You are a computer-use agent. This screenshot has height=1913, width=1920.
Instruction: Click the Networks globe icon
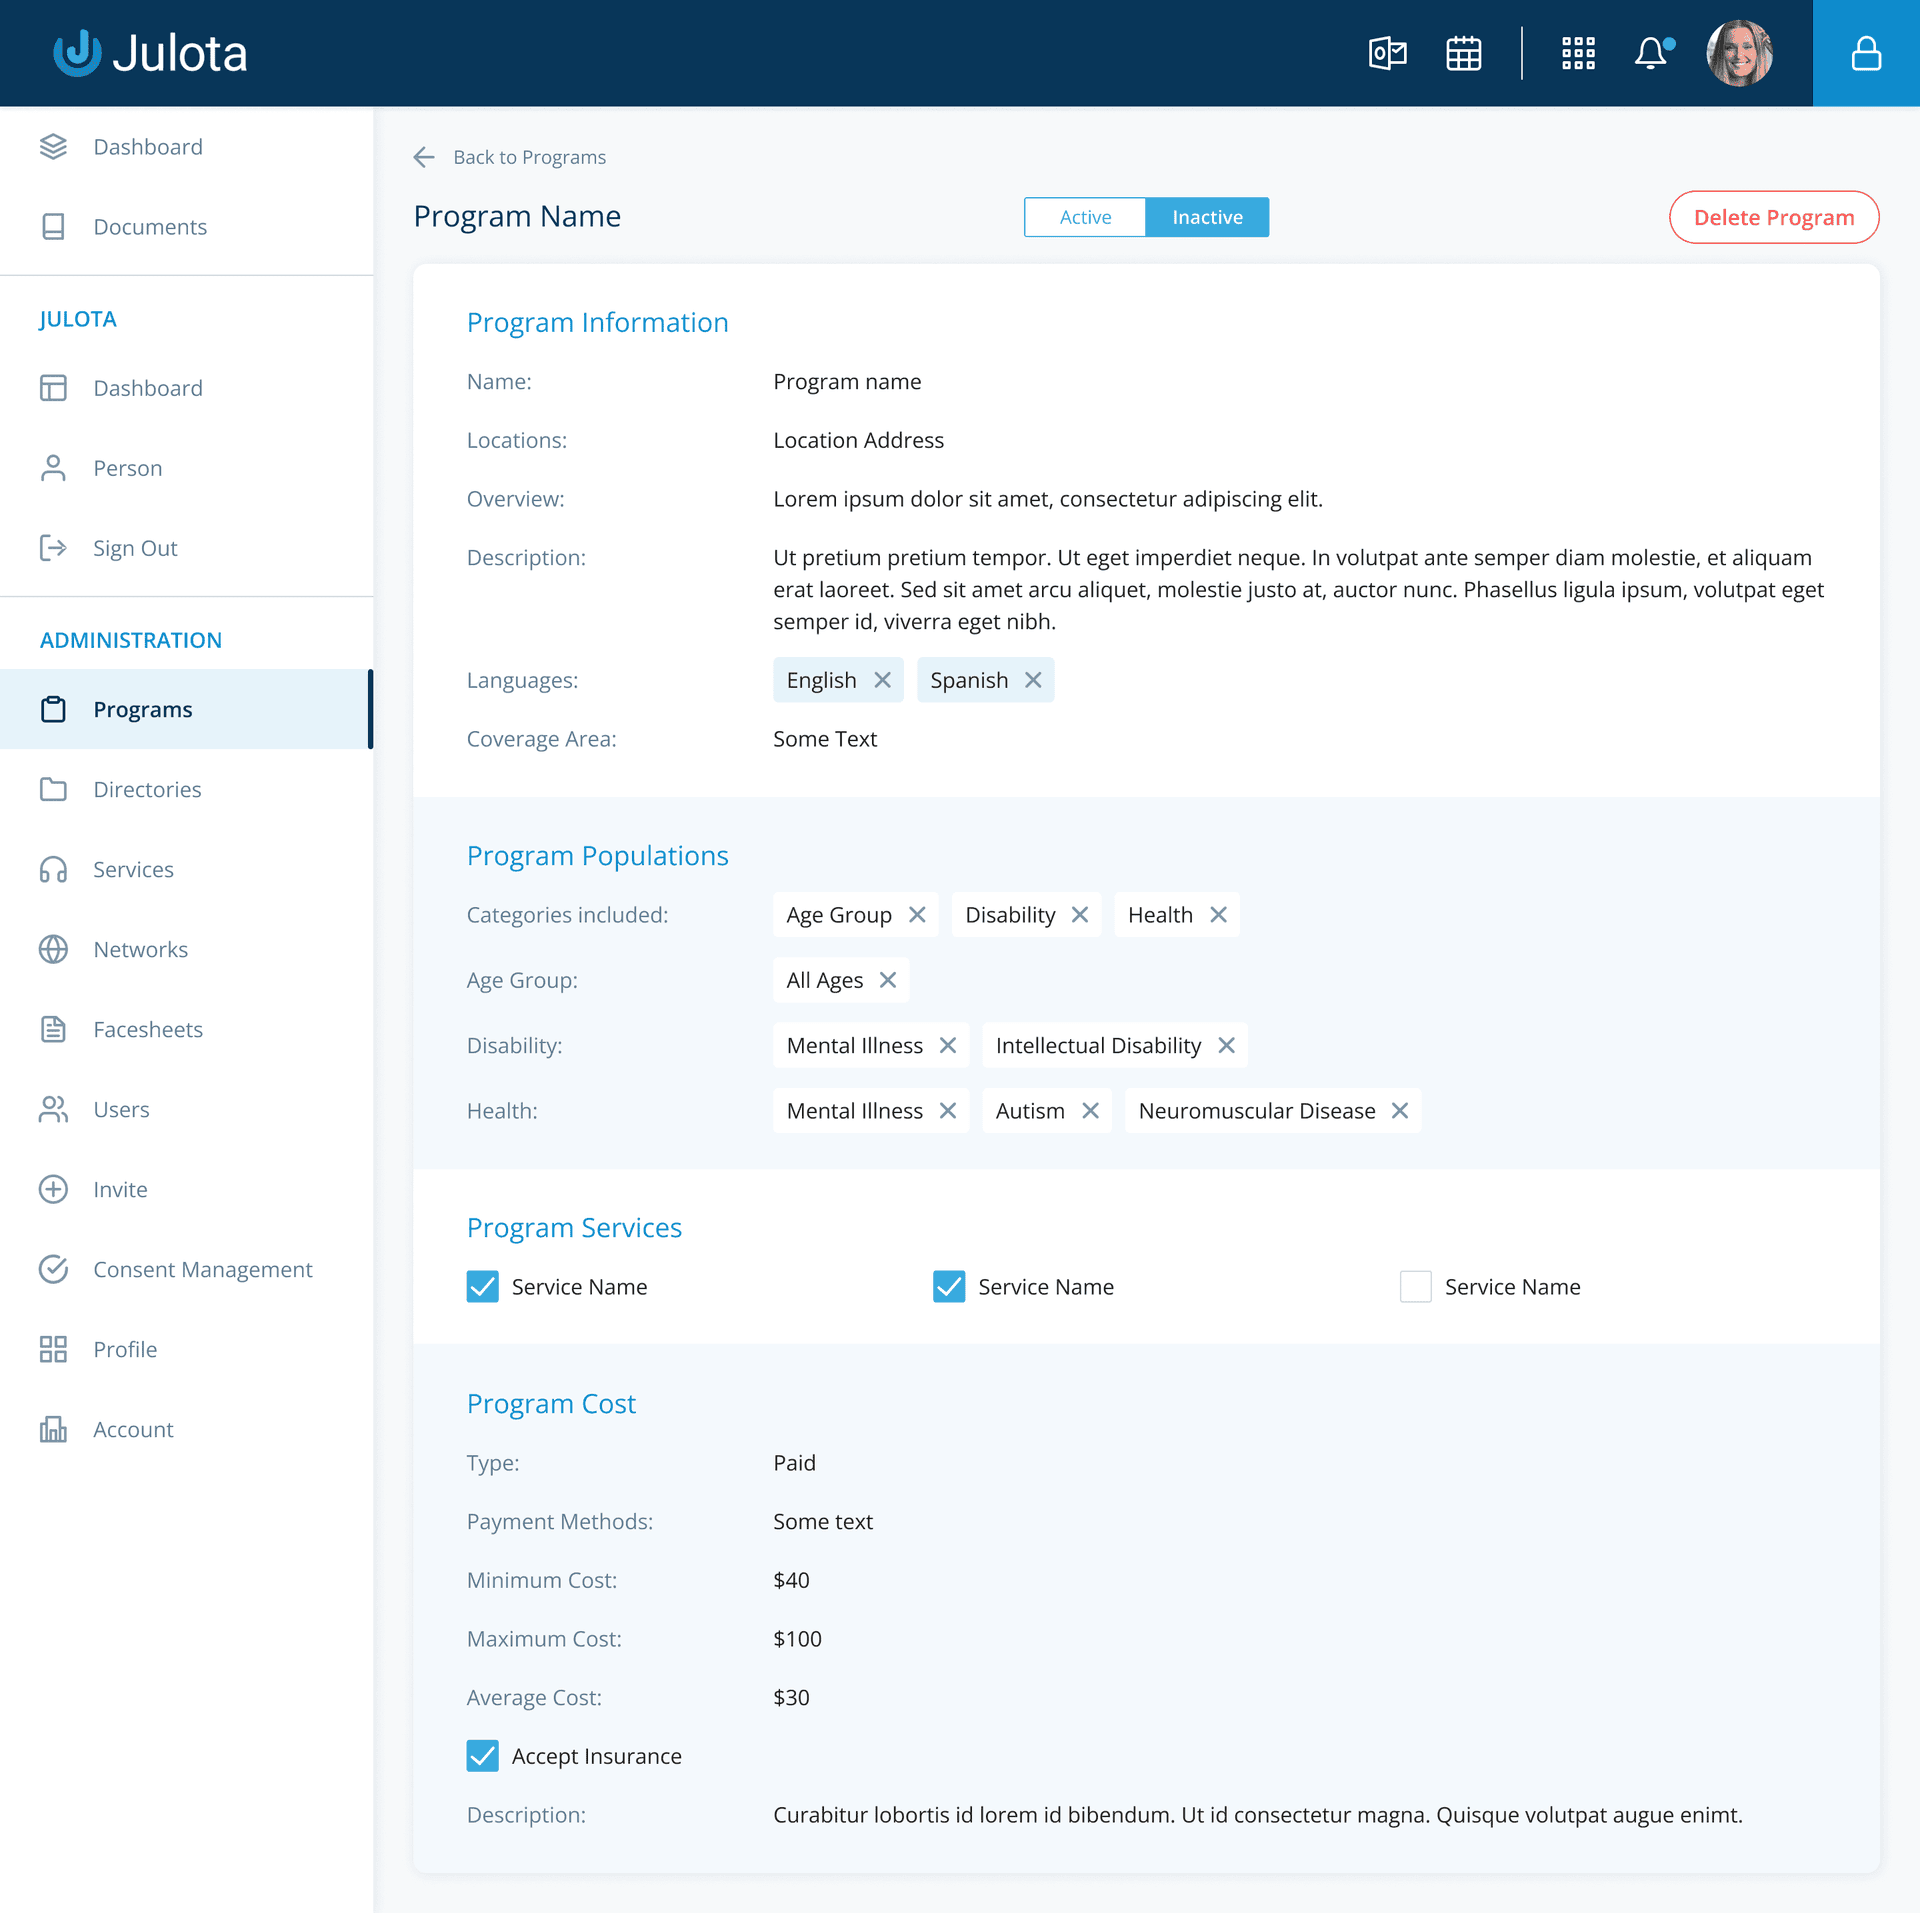point(53,949)
